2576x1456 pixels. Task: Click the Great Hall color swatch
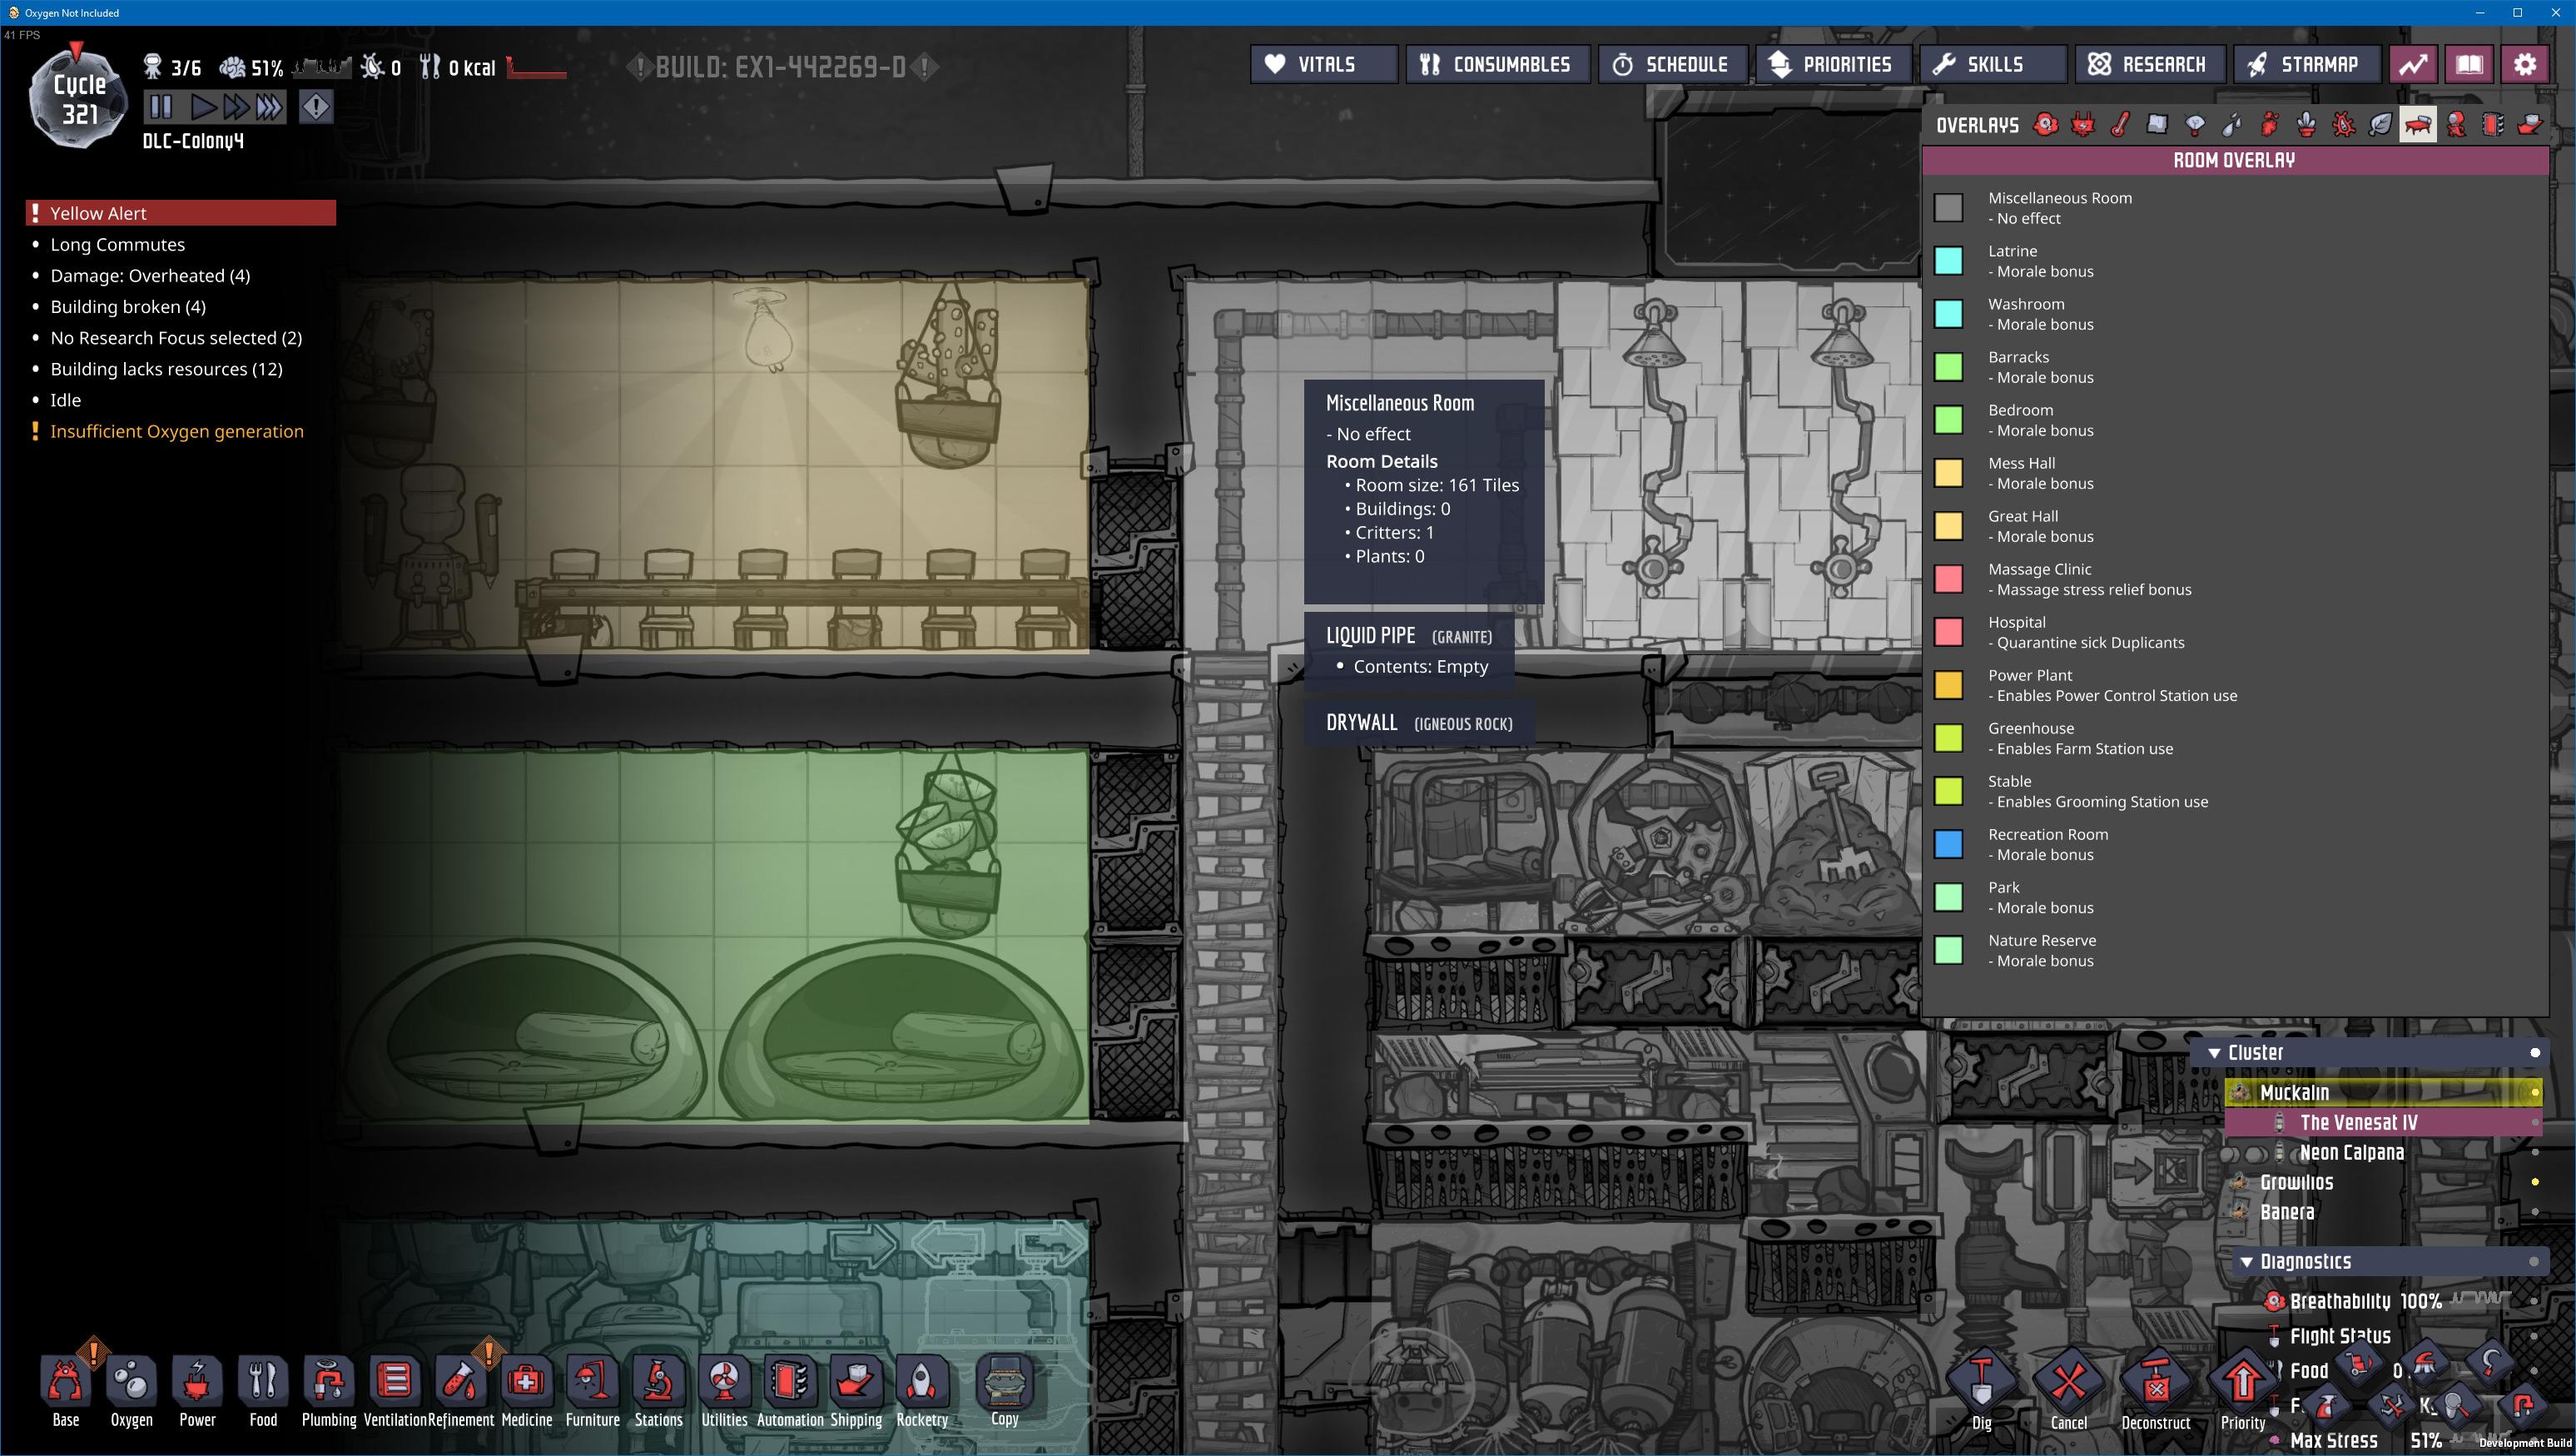pyautogui.click(x=1948, y=526)
